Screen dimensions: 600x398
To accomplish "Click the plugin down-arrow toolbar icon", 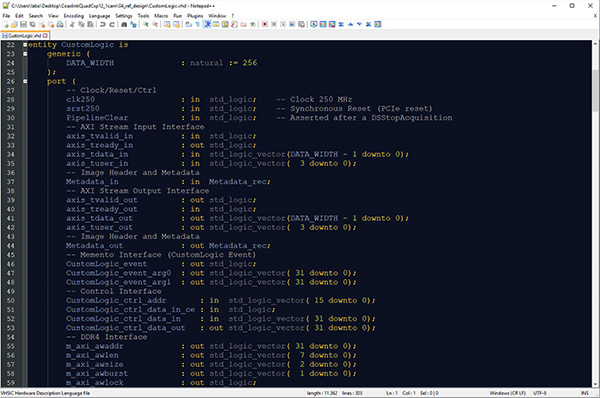I will pyautogui.click(x=359, y=24).
